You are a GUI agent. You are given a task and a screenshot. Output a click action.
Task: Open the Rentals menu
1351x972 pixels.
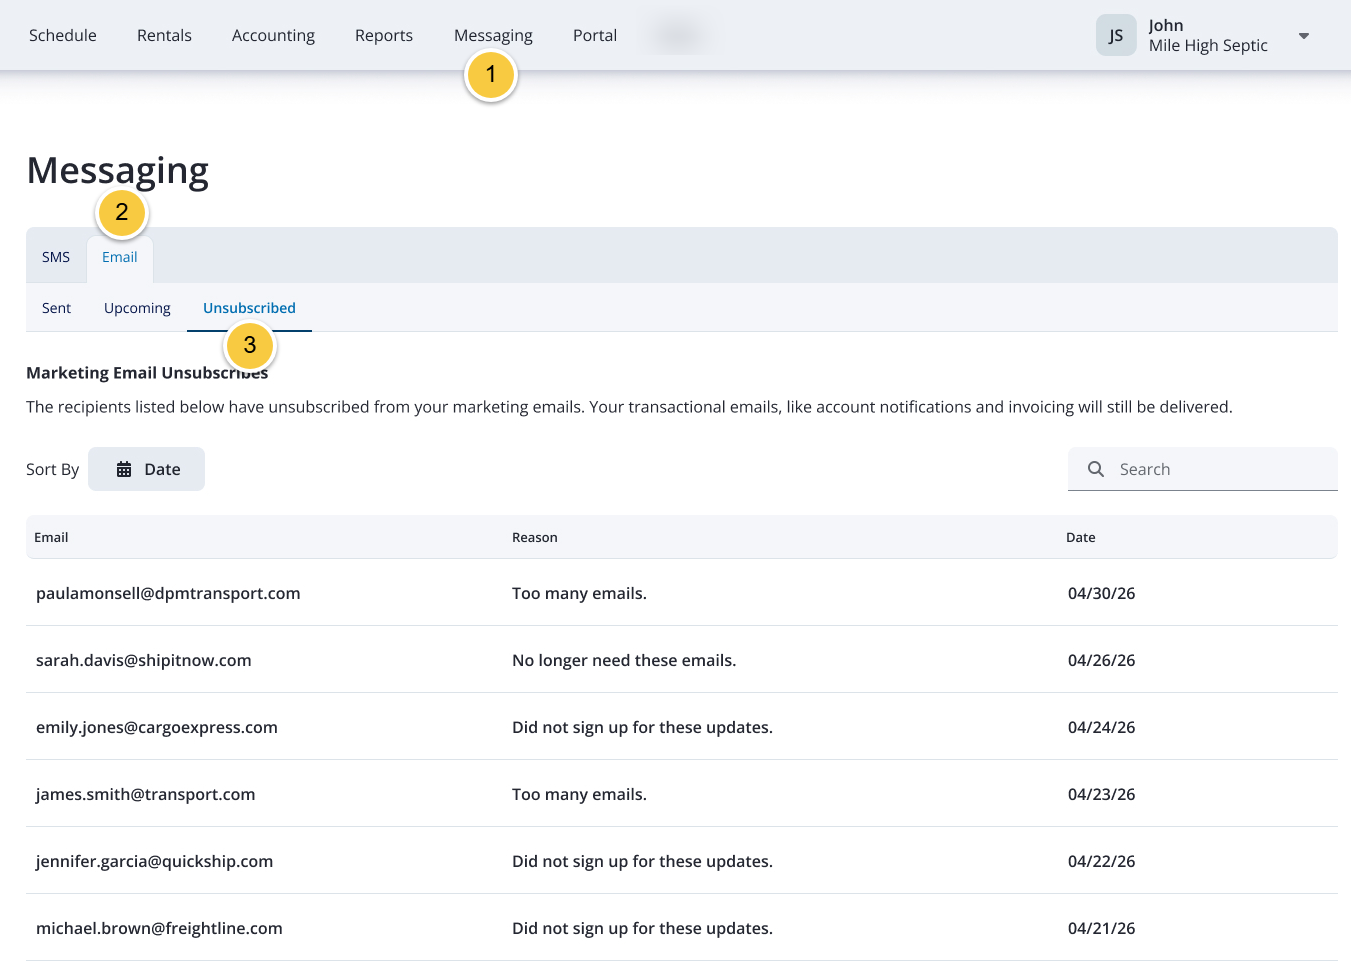[164, 35]
